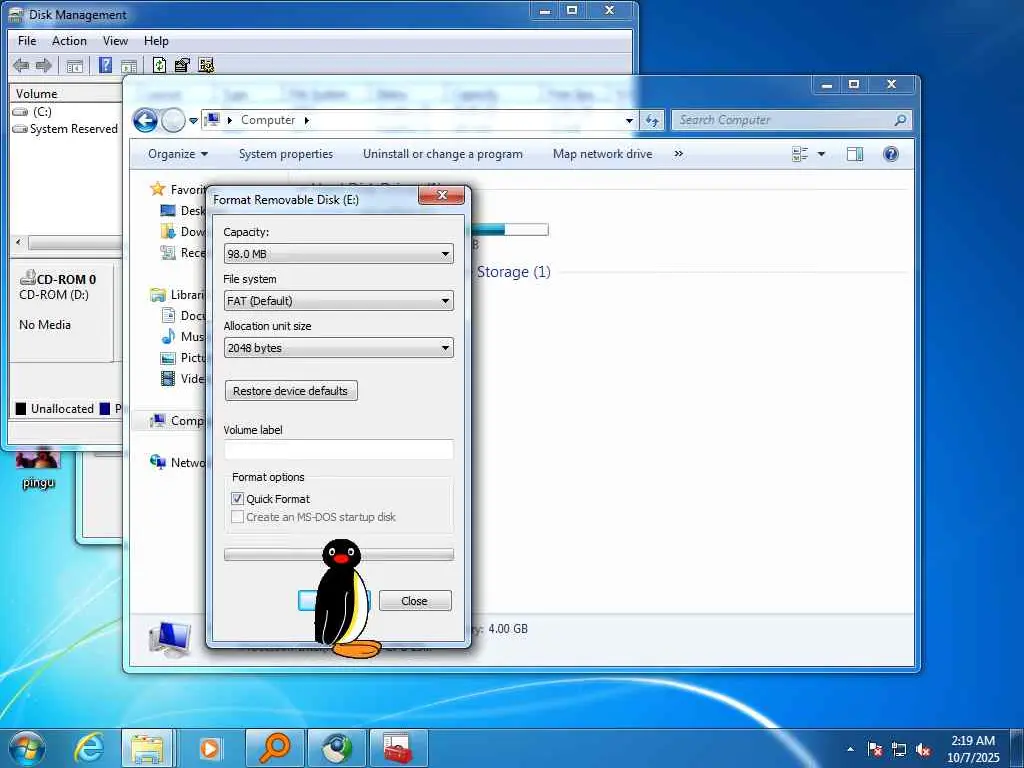Screen dimensions: 1024x768
Task: Click the Close button in Format dialog
Action: (x=415, y=601)
